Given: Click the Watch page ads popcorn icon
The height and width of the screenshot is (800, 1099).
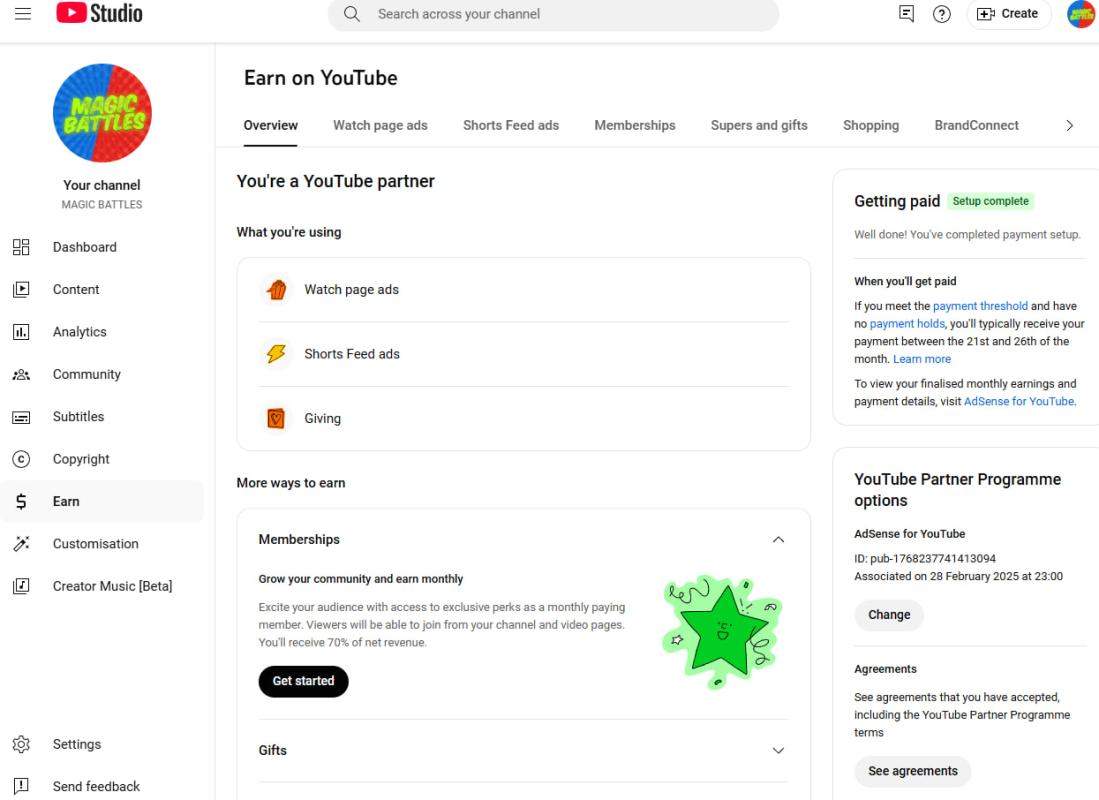Looking at the screenshot, I should point(276,289).
